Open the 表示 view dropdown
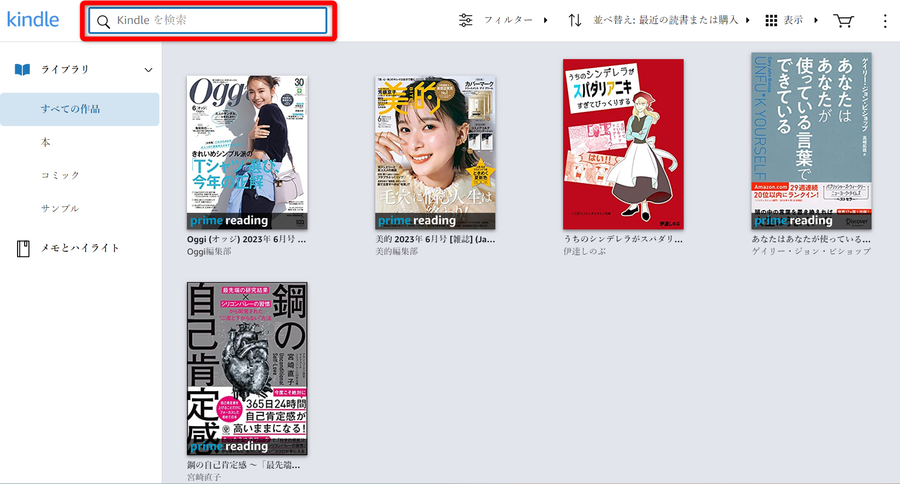This screenshot has width=900, height=484. click(x=800, y=20)
